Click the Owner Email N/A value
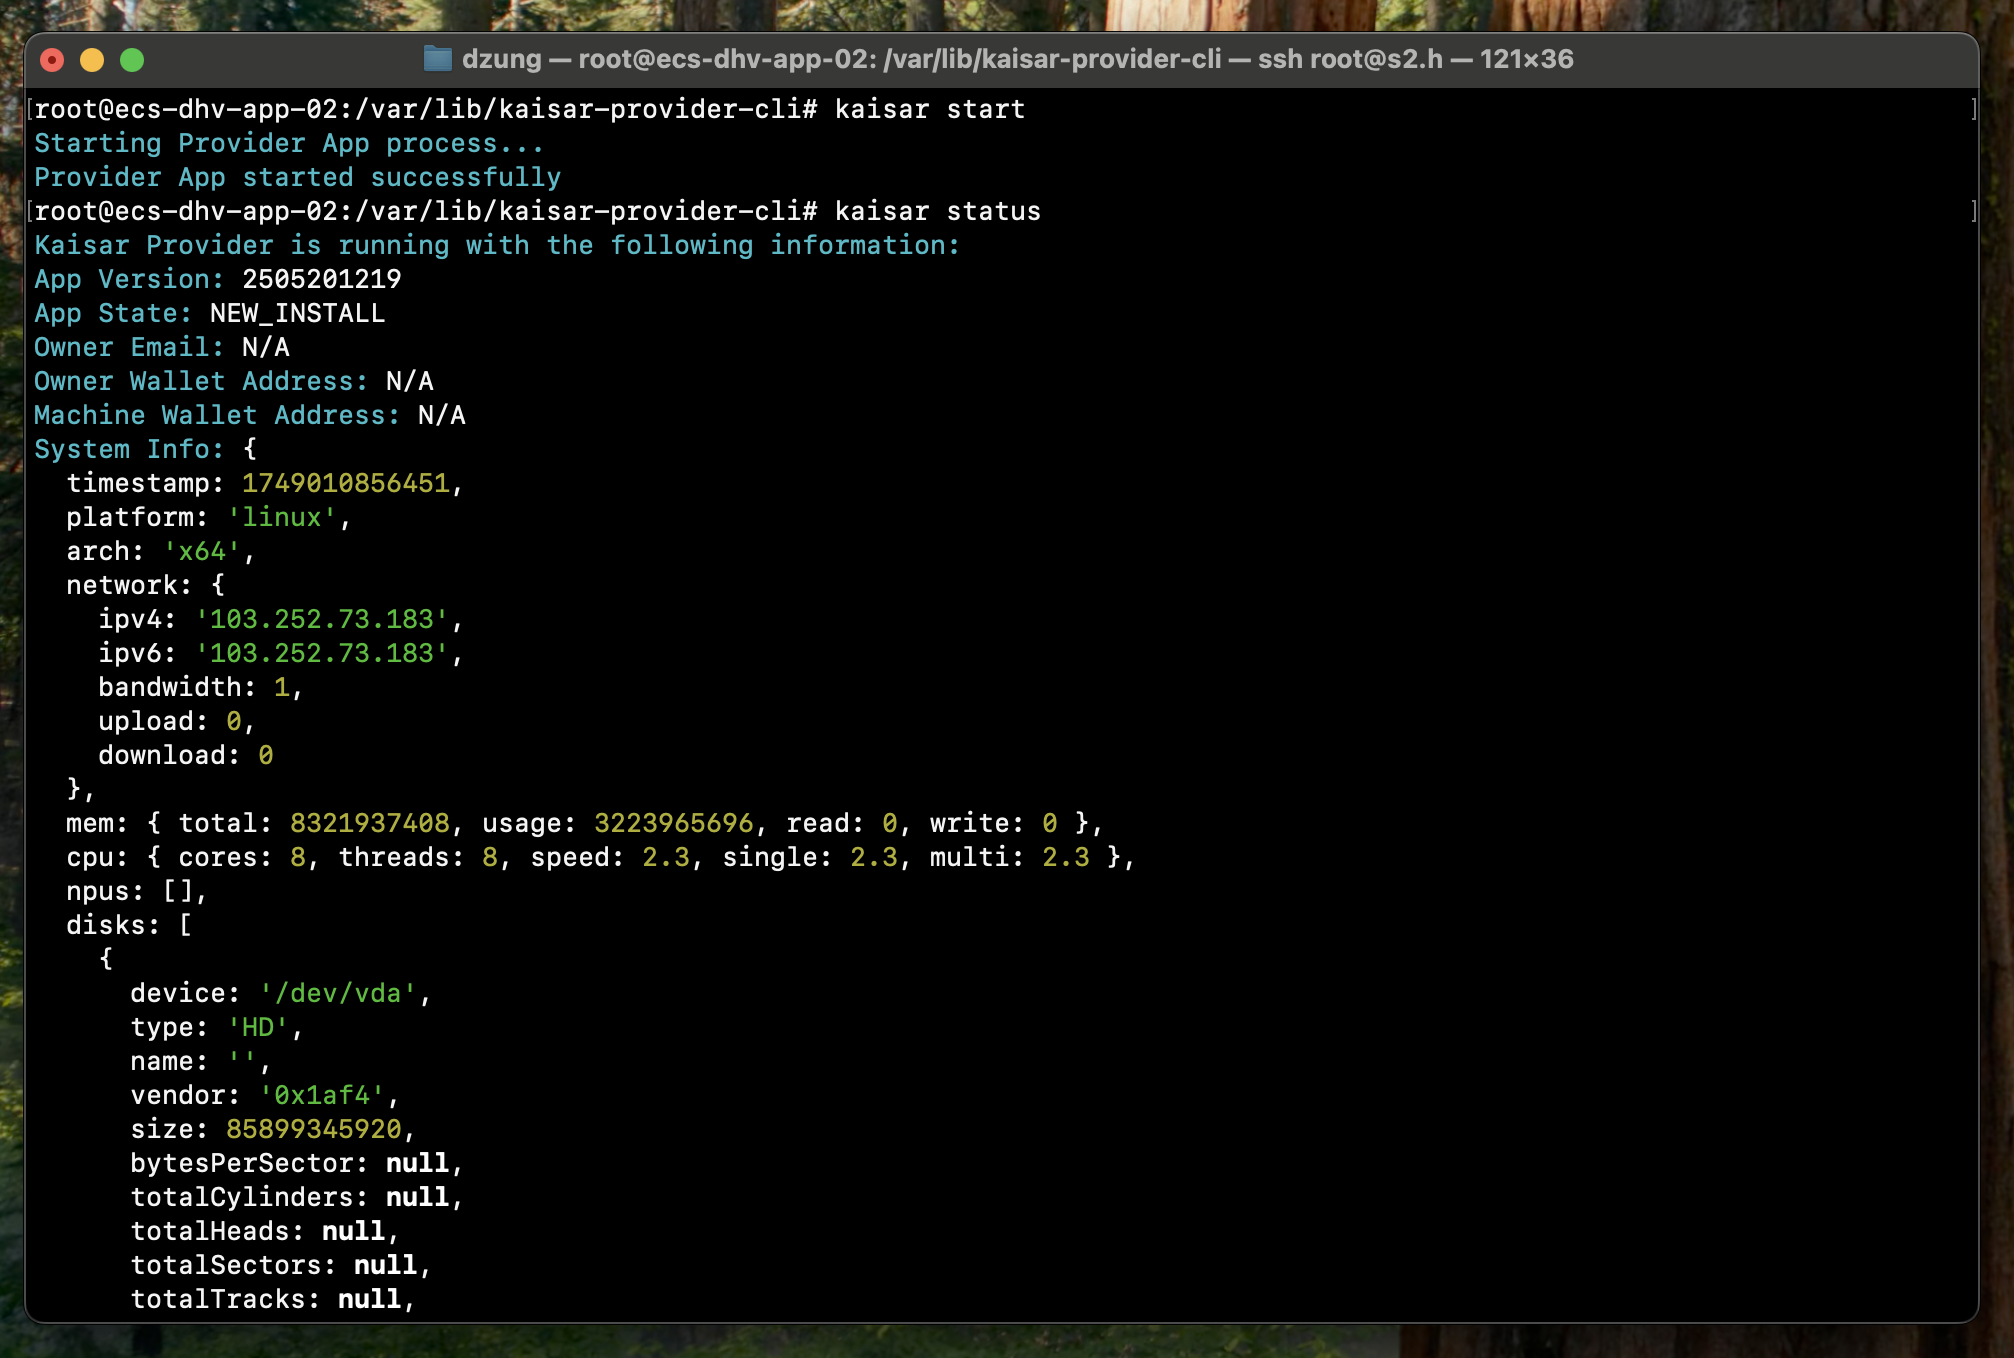Screen dimensions: 2014x1358 click(x=265, y=347)
